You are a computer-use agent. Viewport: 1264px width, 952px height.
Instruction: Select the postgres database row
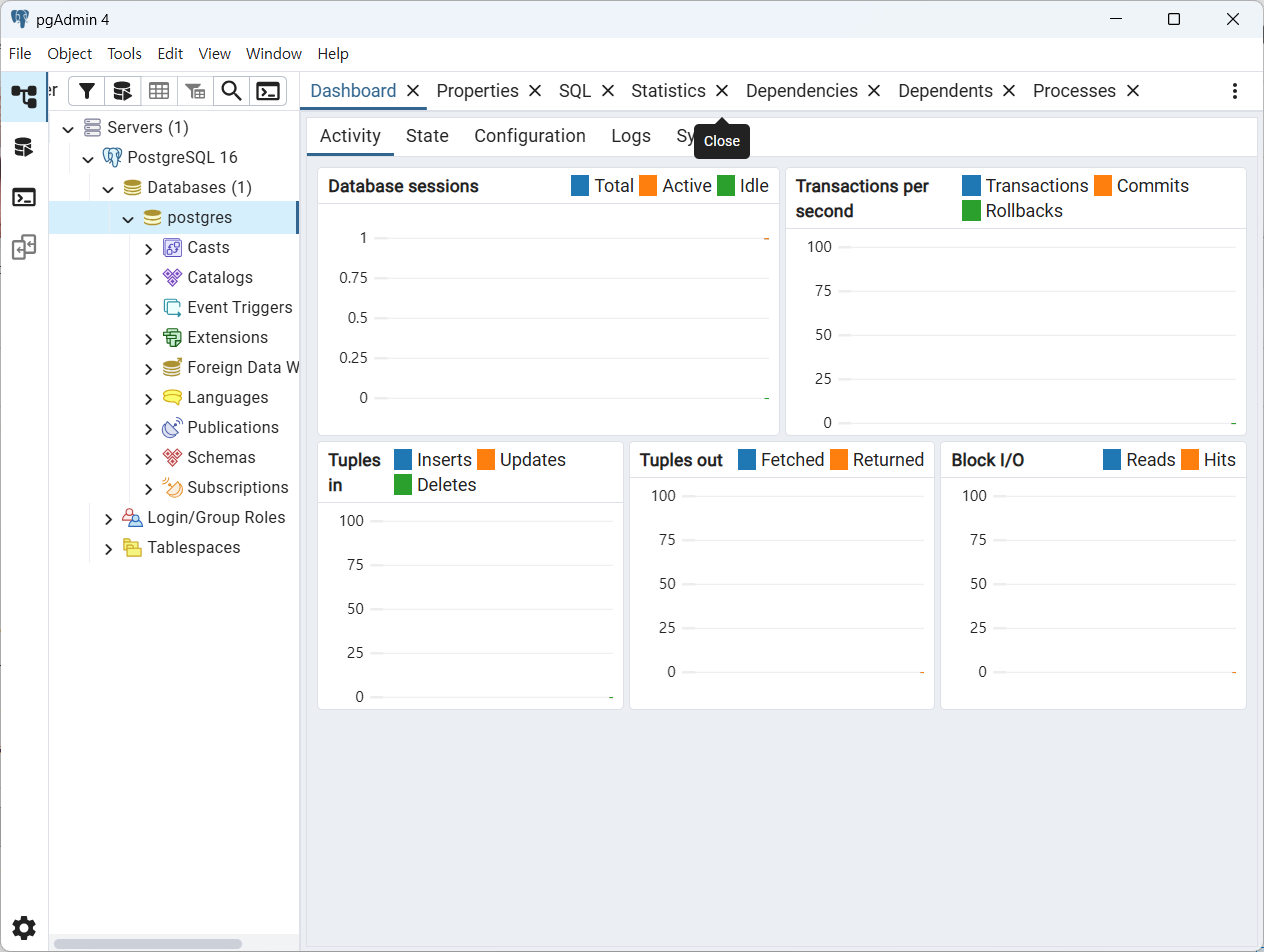[x=173, y=218]
